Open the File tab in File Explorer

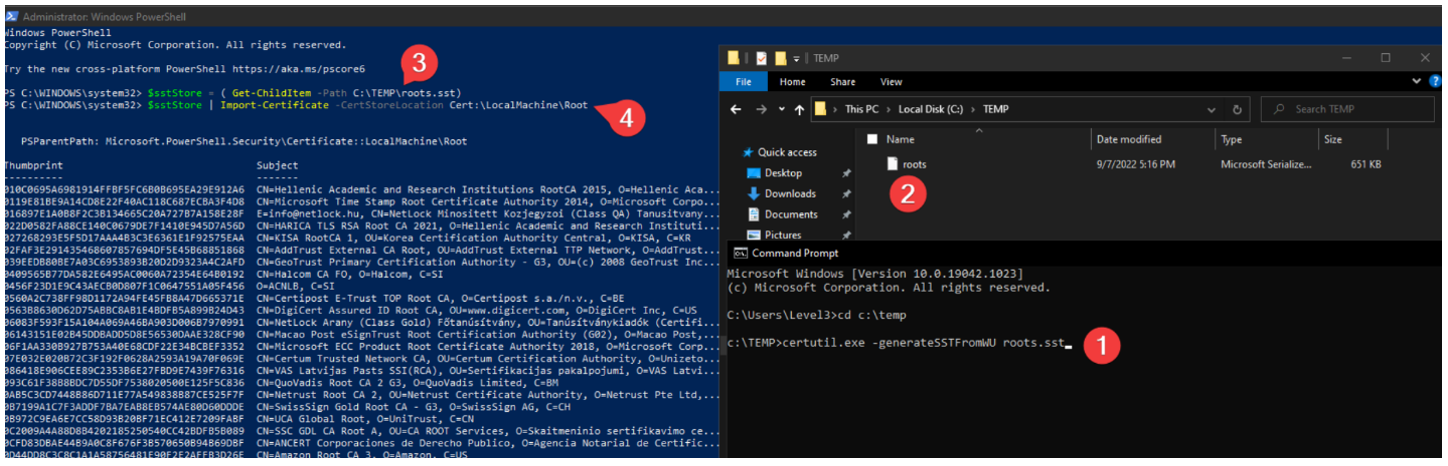[744, 82]
